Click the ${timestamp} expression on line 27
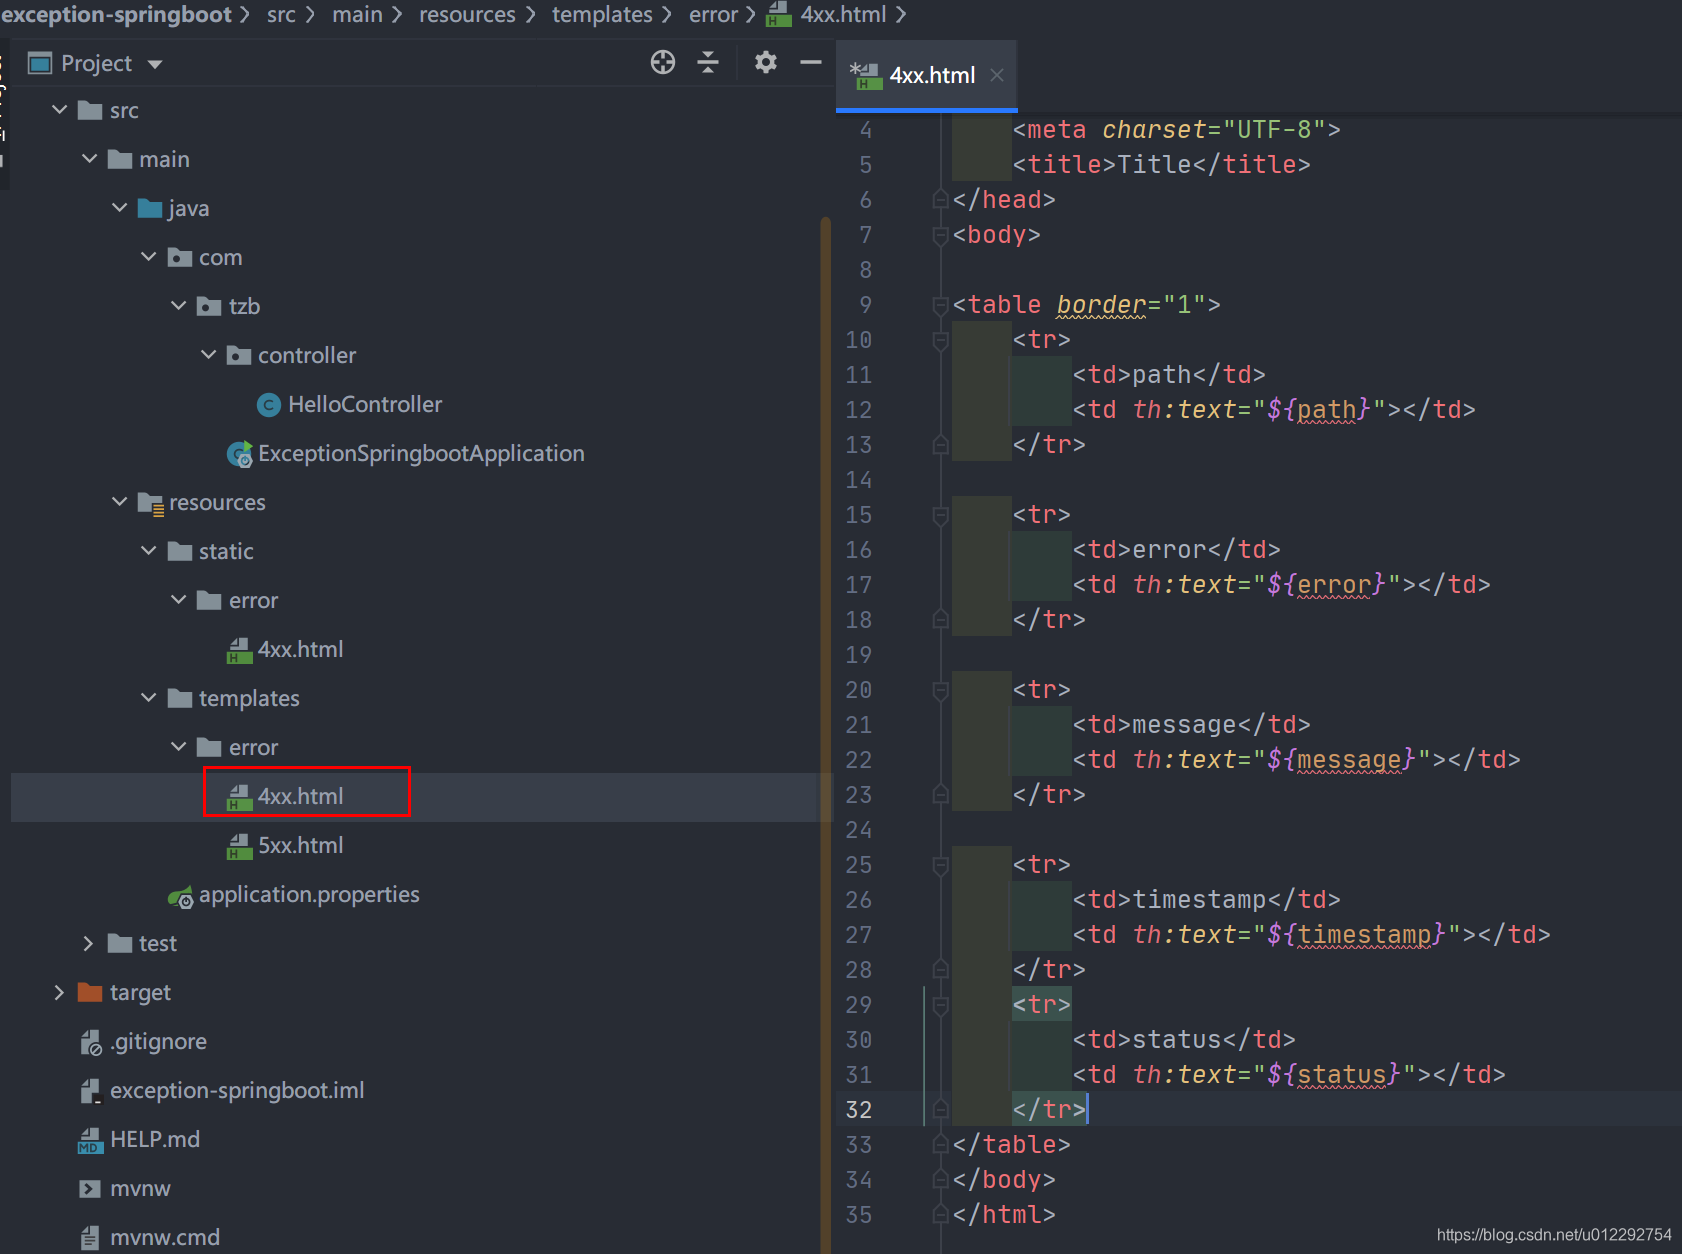 coord(1357,935)
